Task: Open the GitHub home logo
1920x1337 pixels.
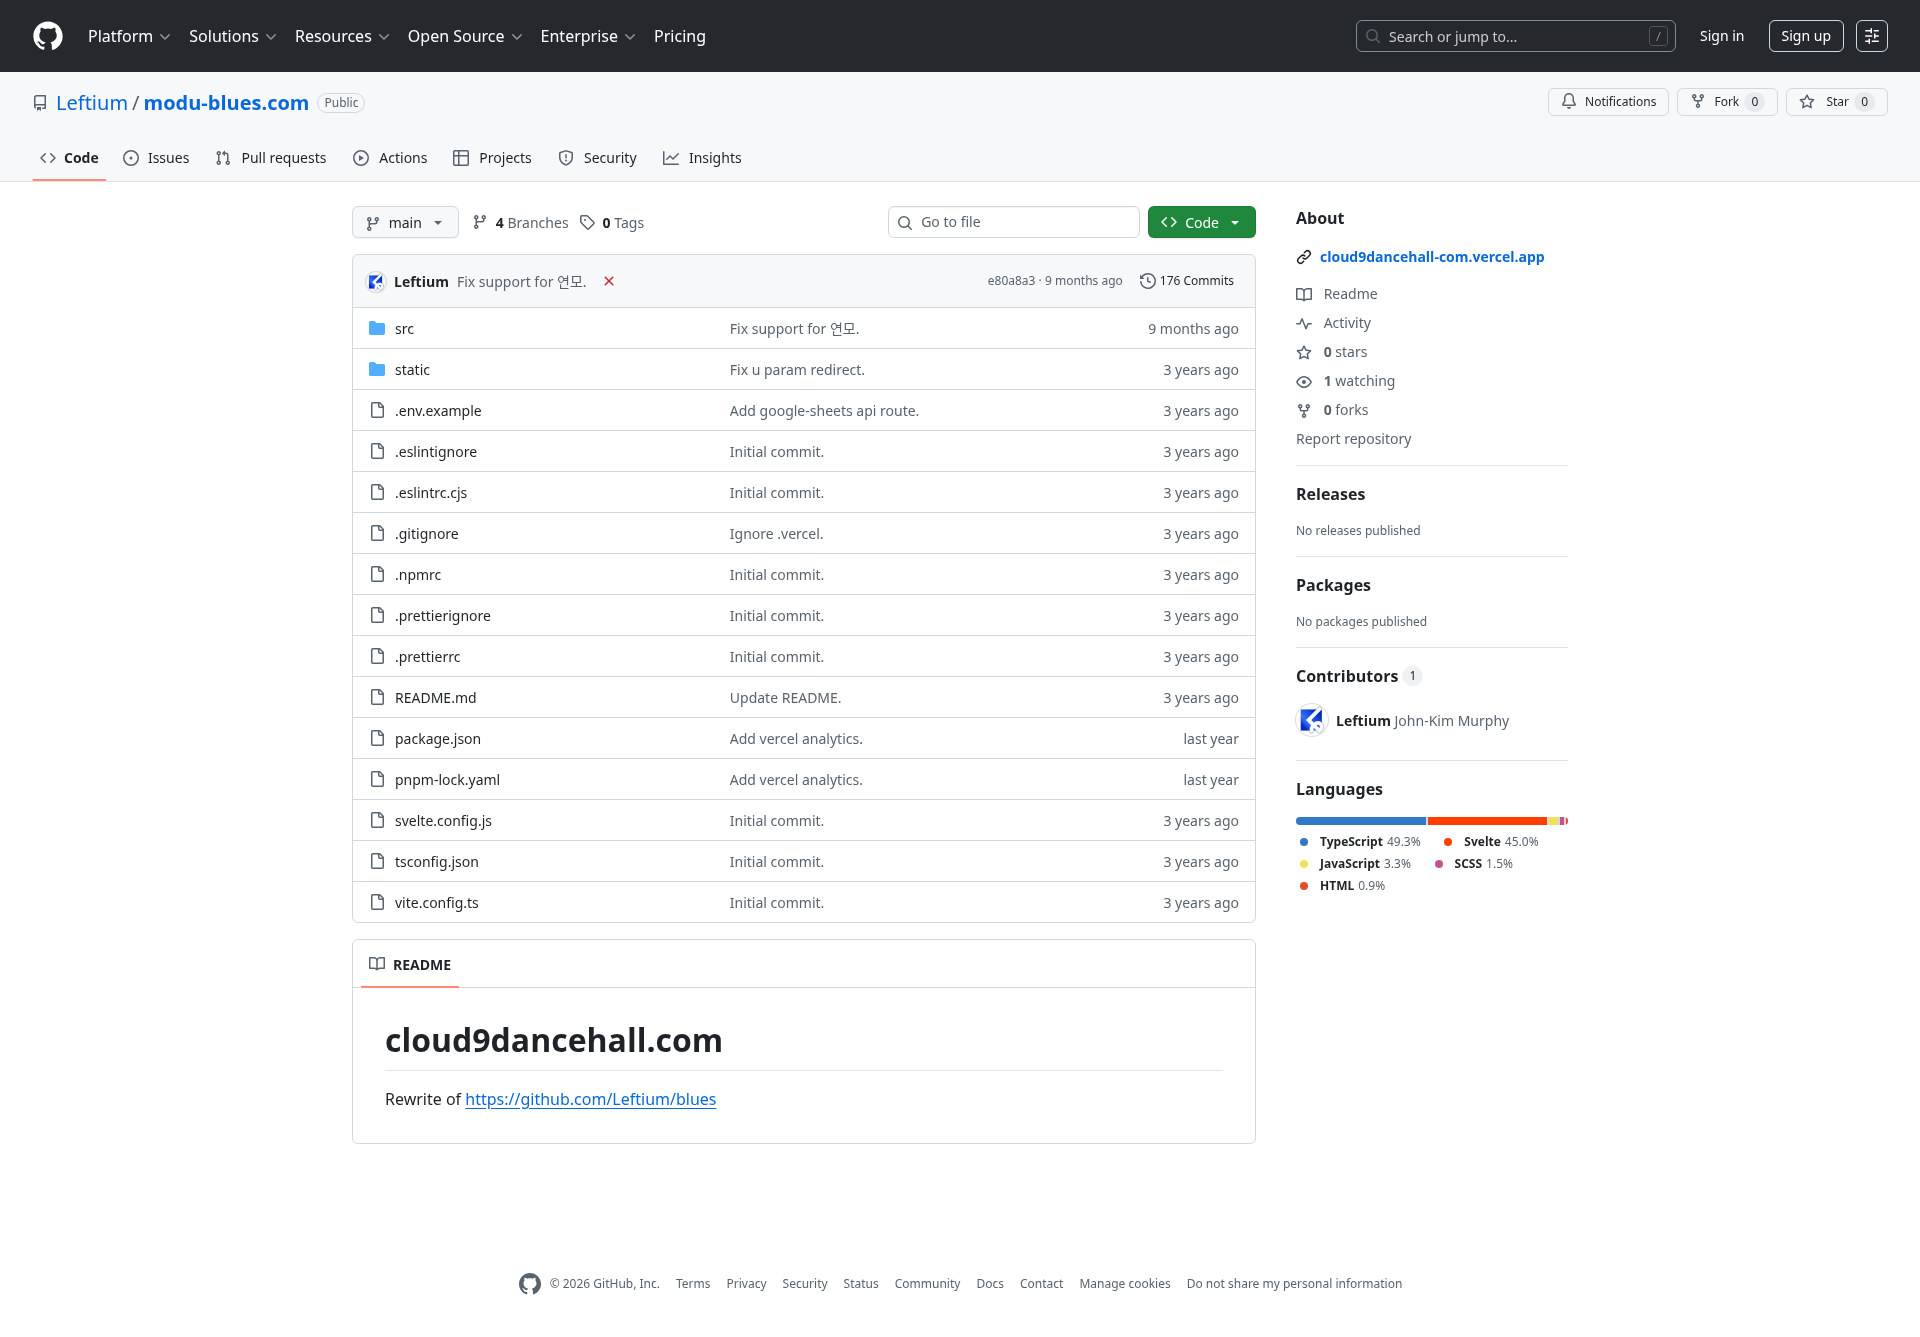Action: pos(48,36)
